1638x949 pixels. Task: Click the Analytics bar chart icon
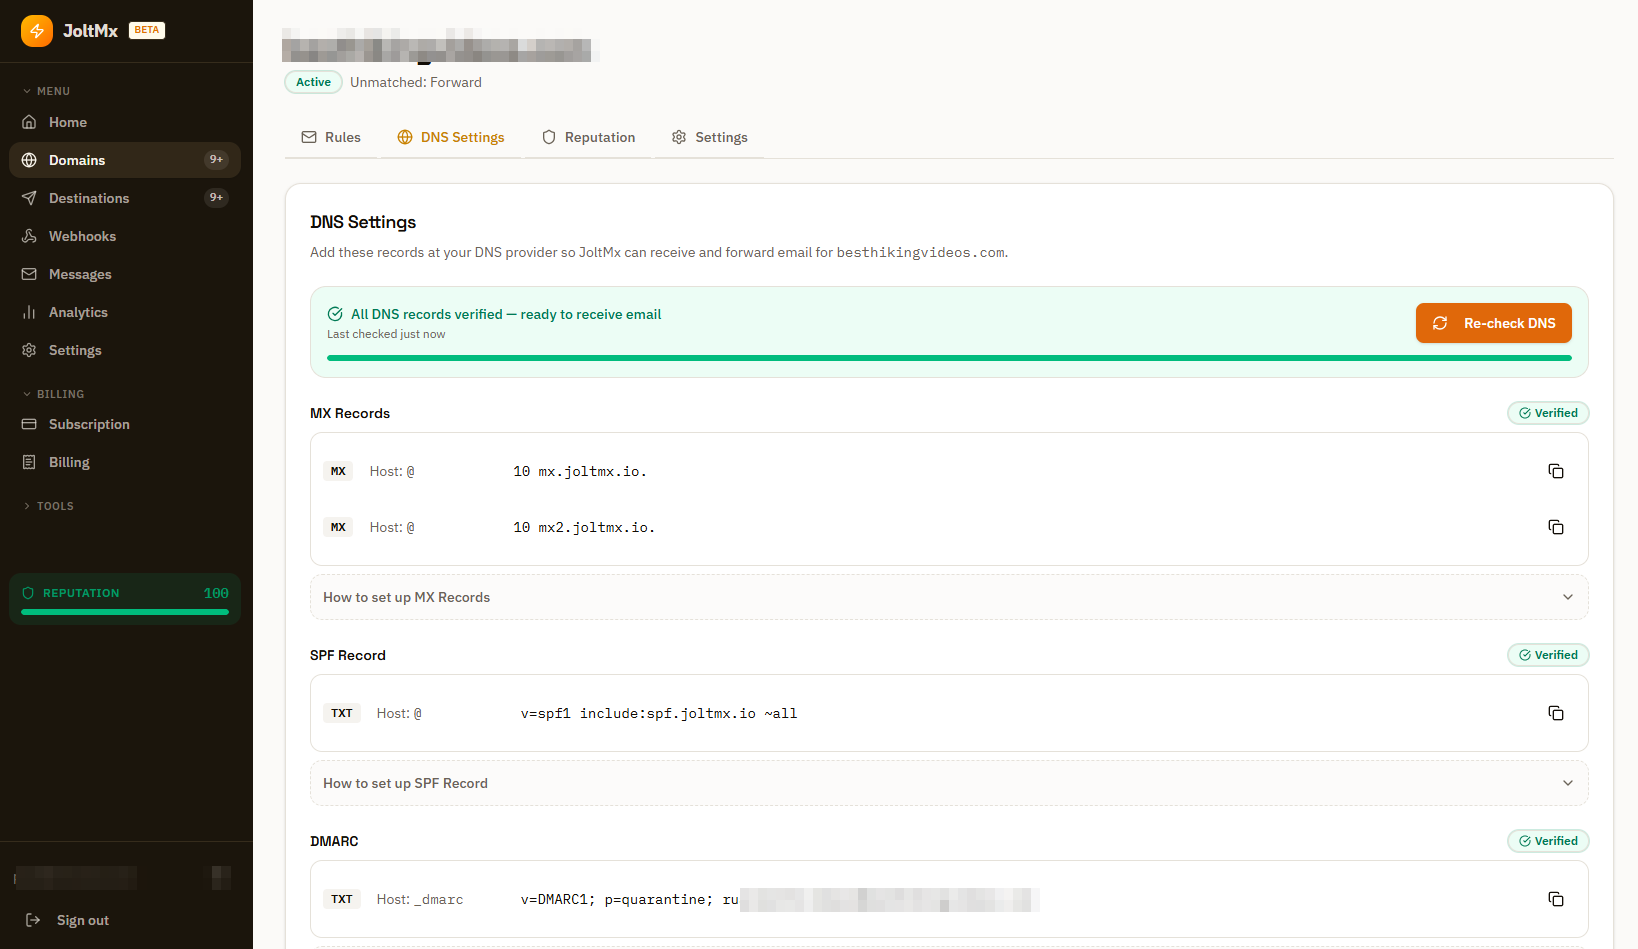pyautogui.click(x=29, y=312)
